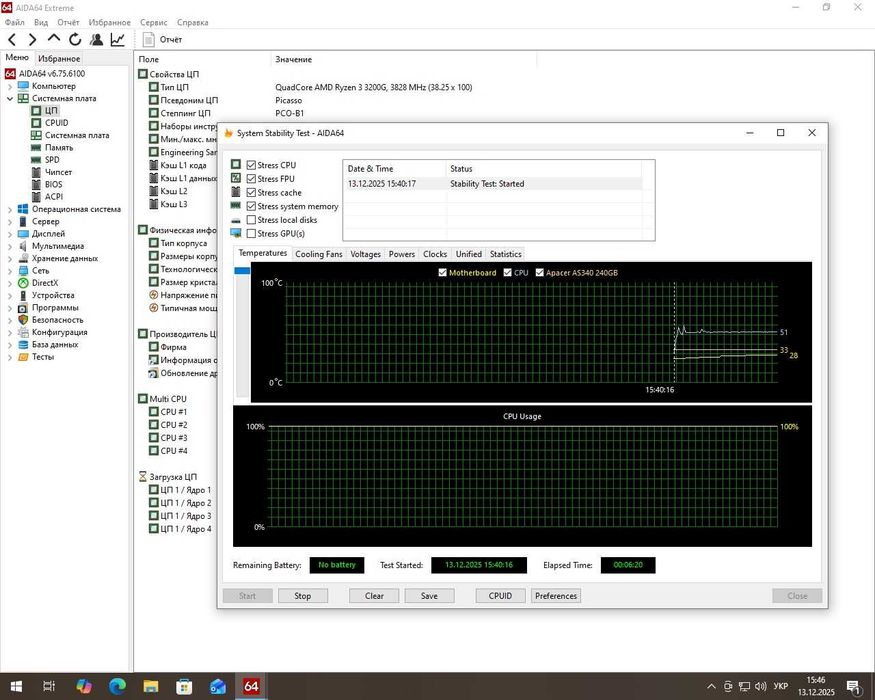Enable the Stress local disks checkbox
The height and width of the screenshot is (700, 875).
coord(251,220)
